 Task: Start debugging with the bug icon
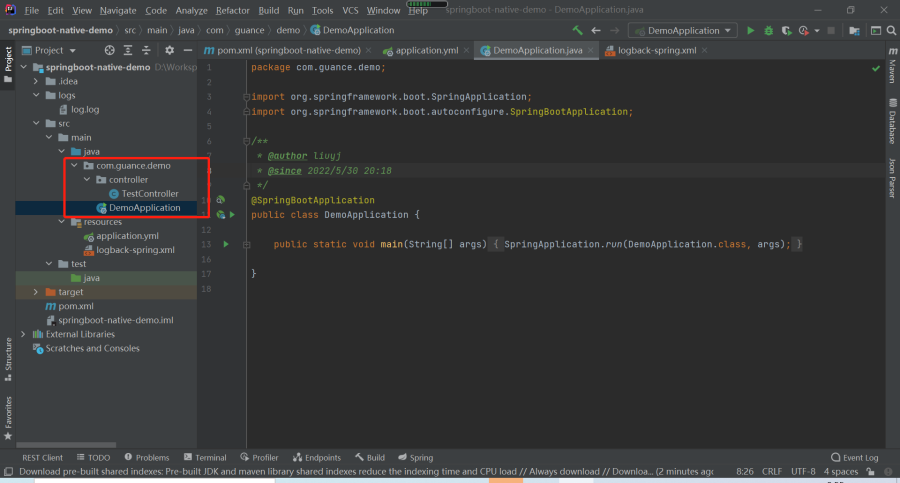(769, 30)
